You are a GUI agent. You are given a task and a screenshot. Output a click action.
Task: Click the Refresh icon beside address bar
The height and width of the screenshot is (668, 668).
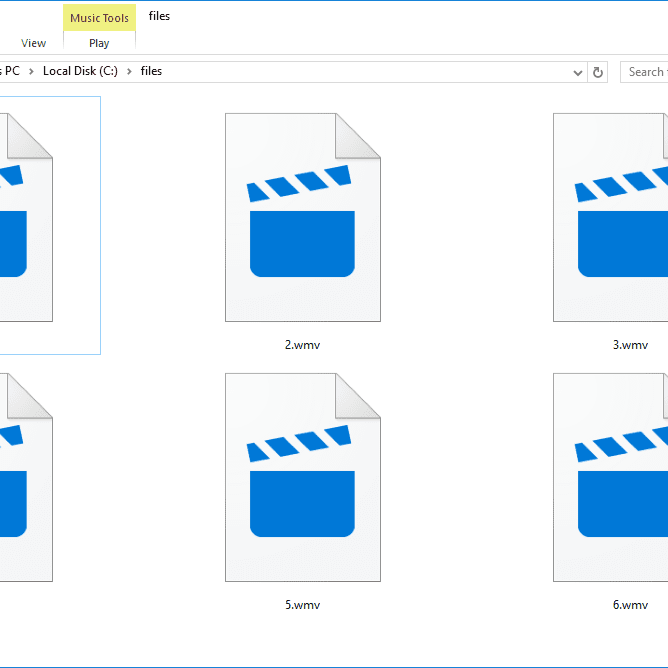click(598, 72)
